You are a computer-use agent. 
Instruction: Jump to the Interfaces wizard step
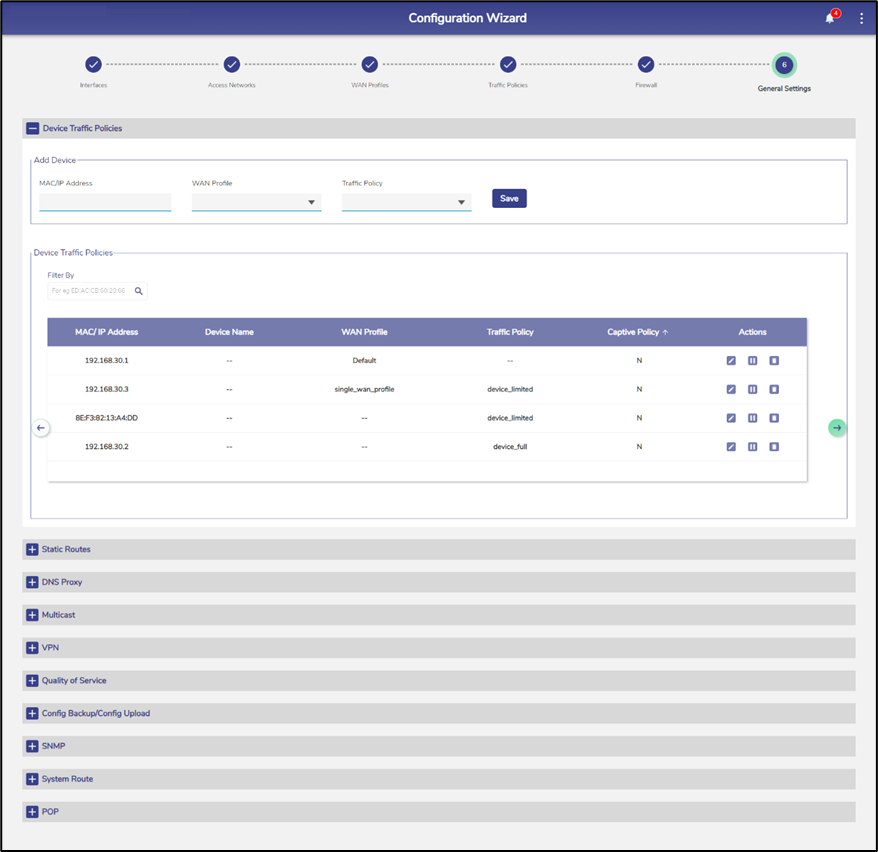(x=93, y=65)
